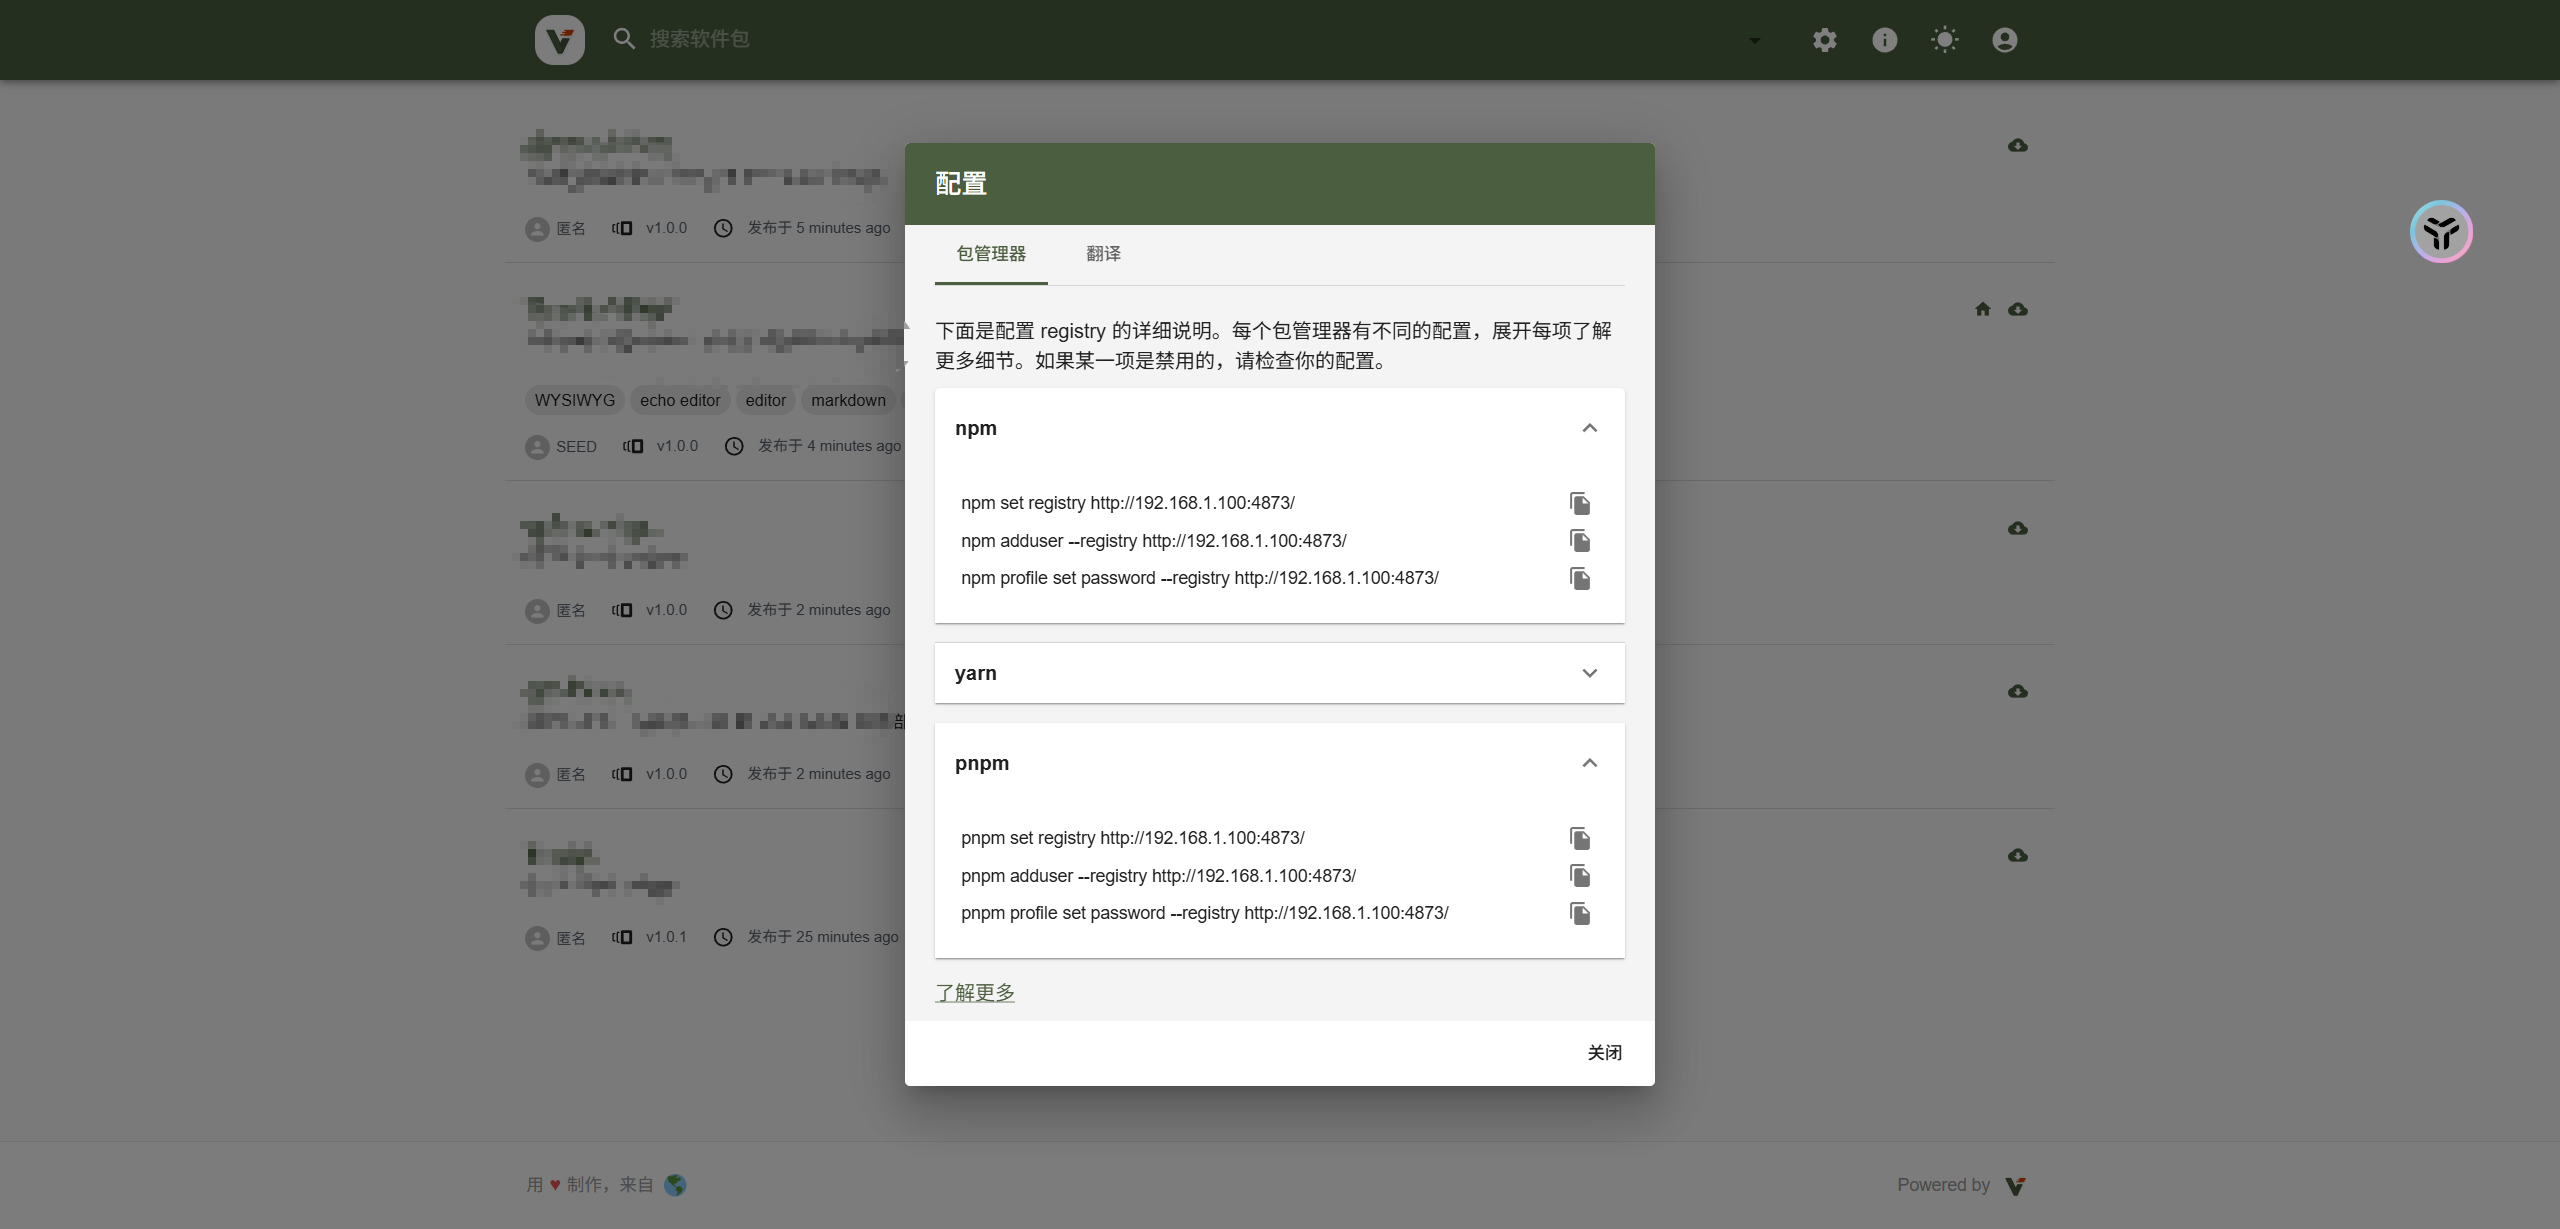
Task: Open the user account icon
Action: pyautogui.click(x=2005, y=40)
